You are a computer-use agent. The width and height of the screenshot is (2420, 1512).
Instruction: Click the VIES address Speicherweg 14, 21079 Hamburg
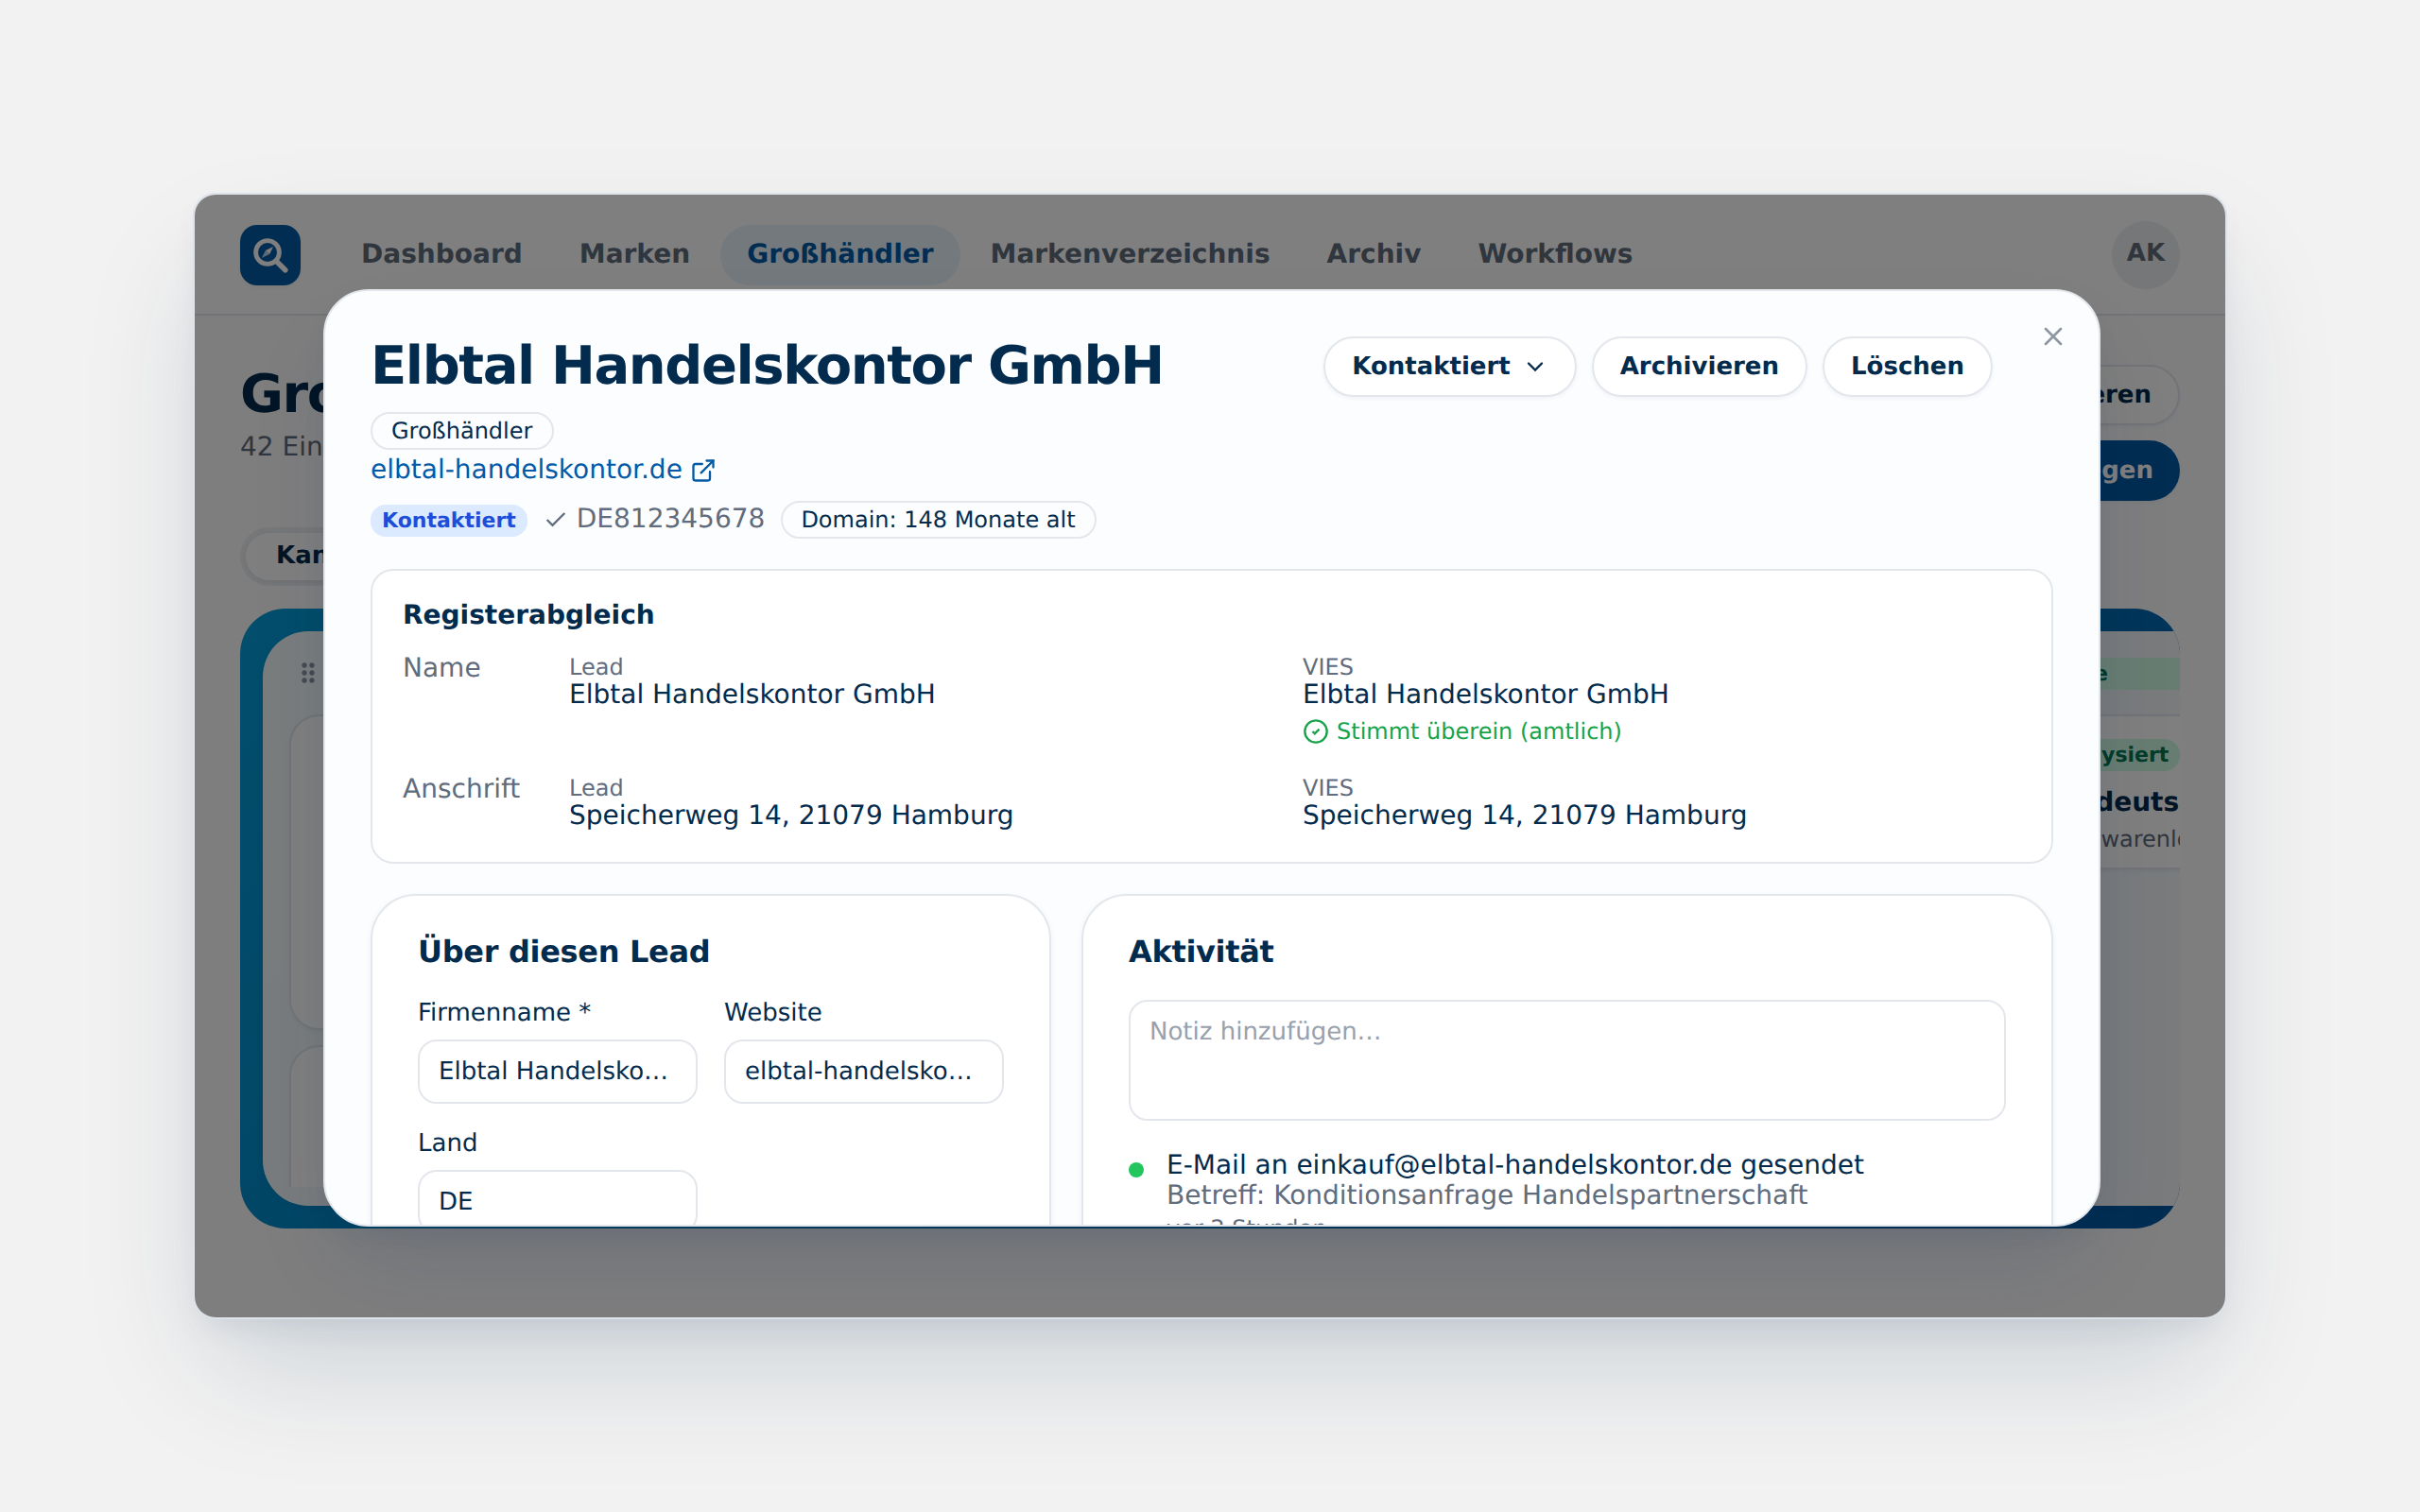pyautogui.click(x=1524, y=815)
